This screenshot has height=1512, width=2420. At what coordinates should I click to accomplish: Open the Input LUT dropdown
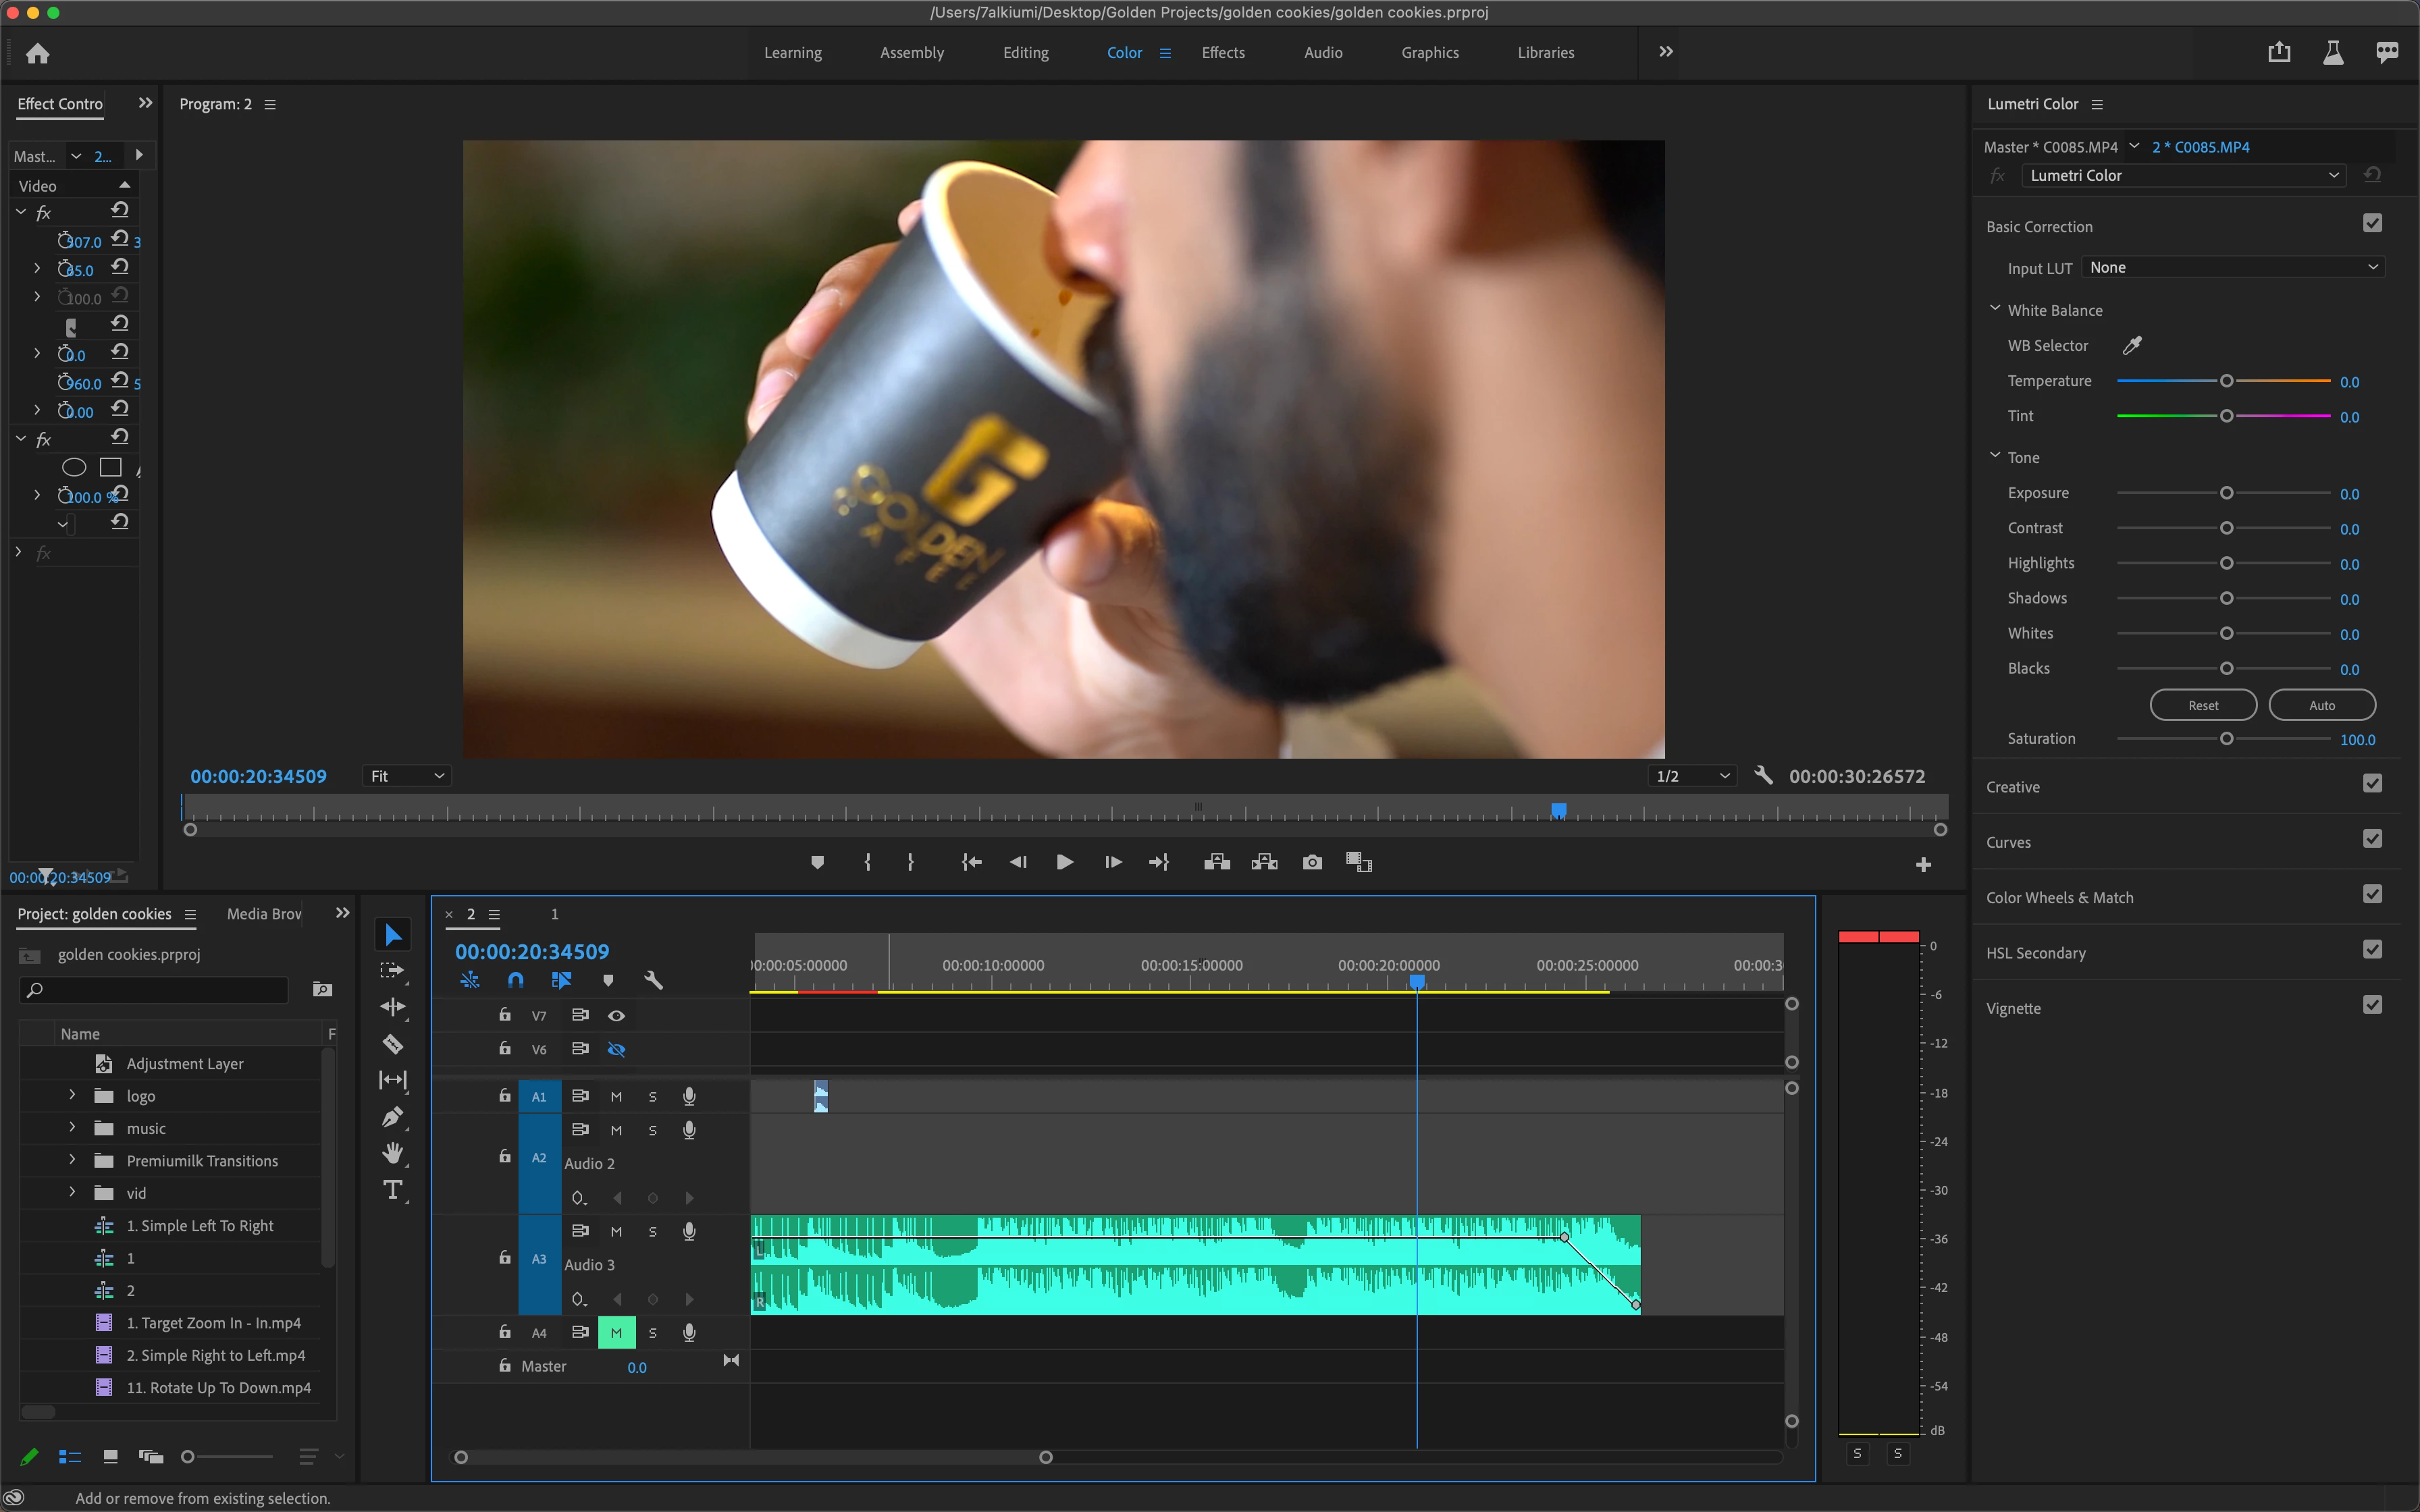(x=2233, y=267)
